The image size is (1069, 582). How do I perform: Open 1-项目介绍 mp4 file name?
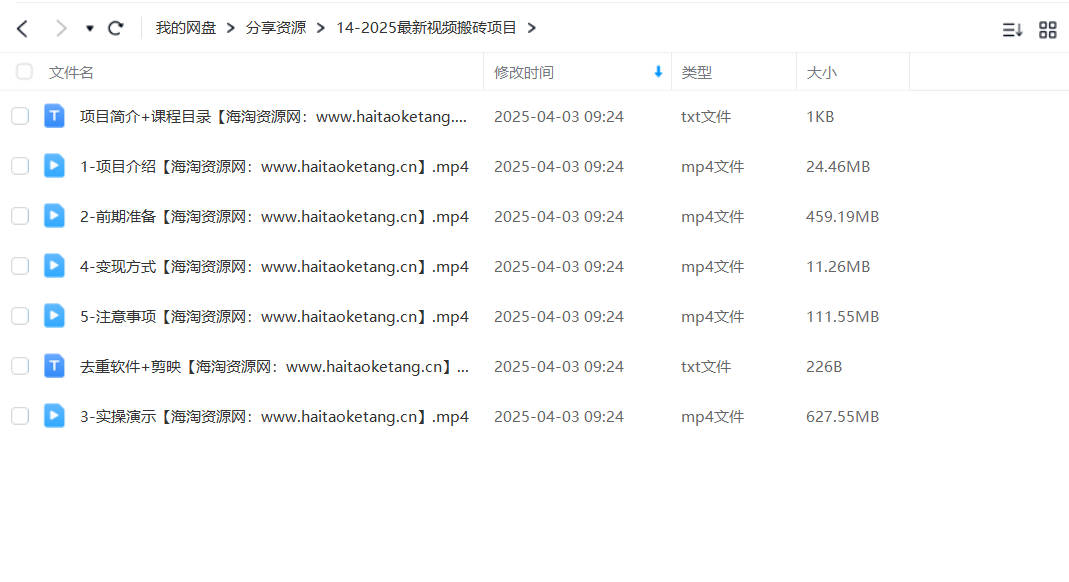click(x=274, y=166)
